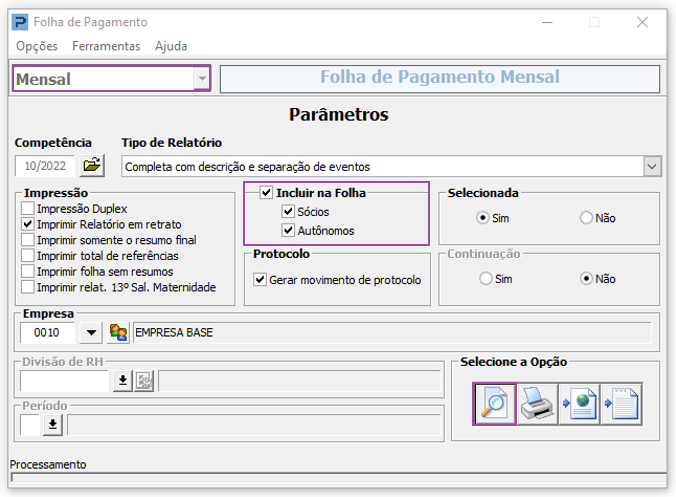Check Imprimir total de referências

click(x=28, y=256)
